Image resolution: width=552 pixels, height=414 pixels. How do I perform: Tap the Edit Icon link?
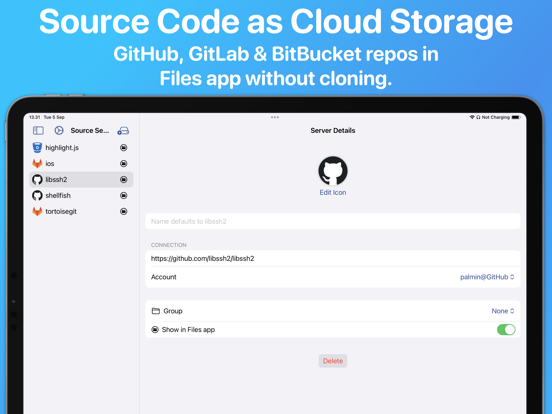[333, 193]
